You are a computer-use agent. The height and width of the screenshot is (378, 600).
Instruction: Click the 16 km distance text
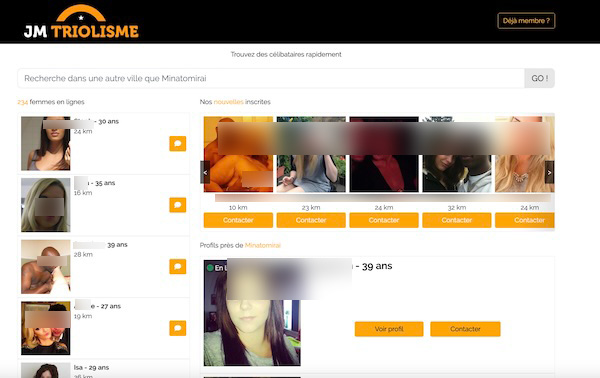pos(83,193)
